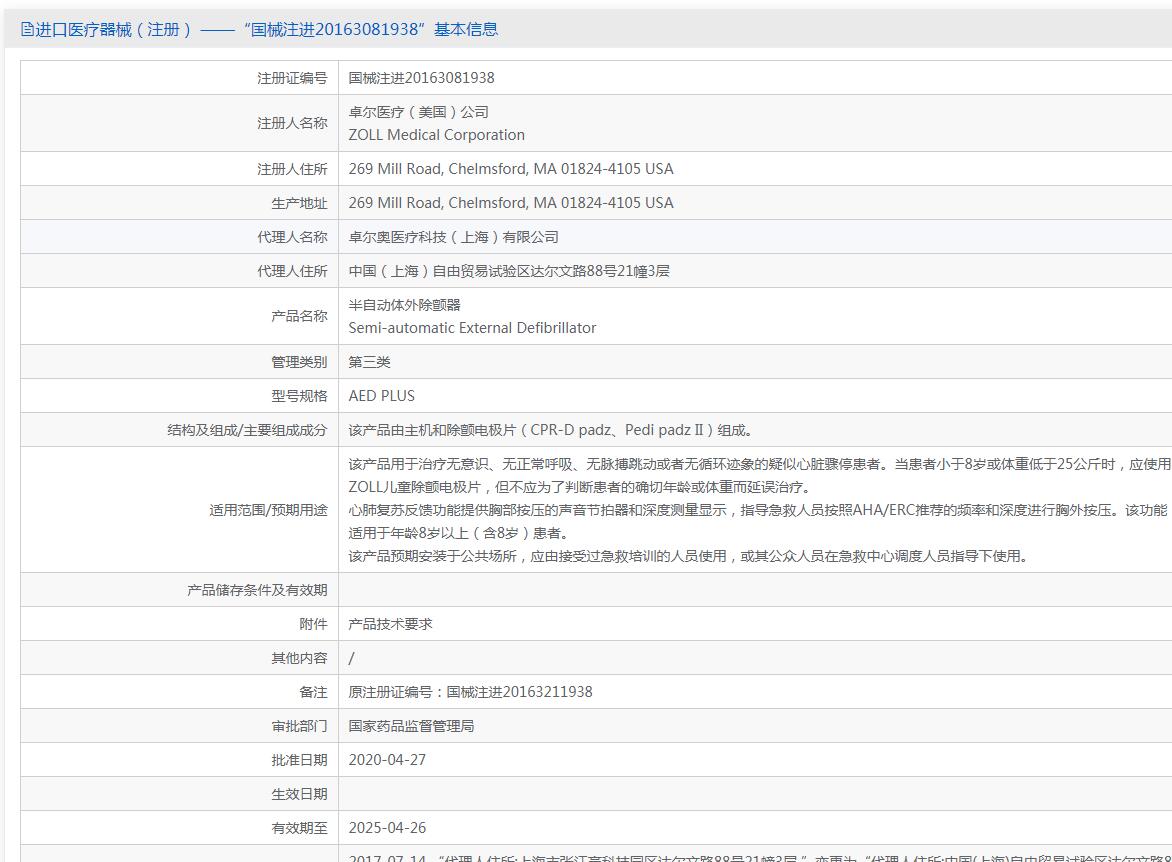Click the registration number value 国械注进20163081938

pyautogui.click(x=421, y=78)
